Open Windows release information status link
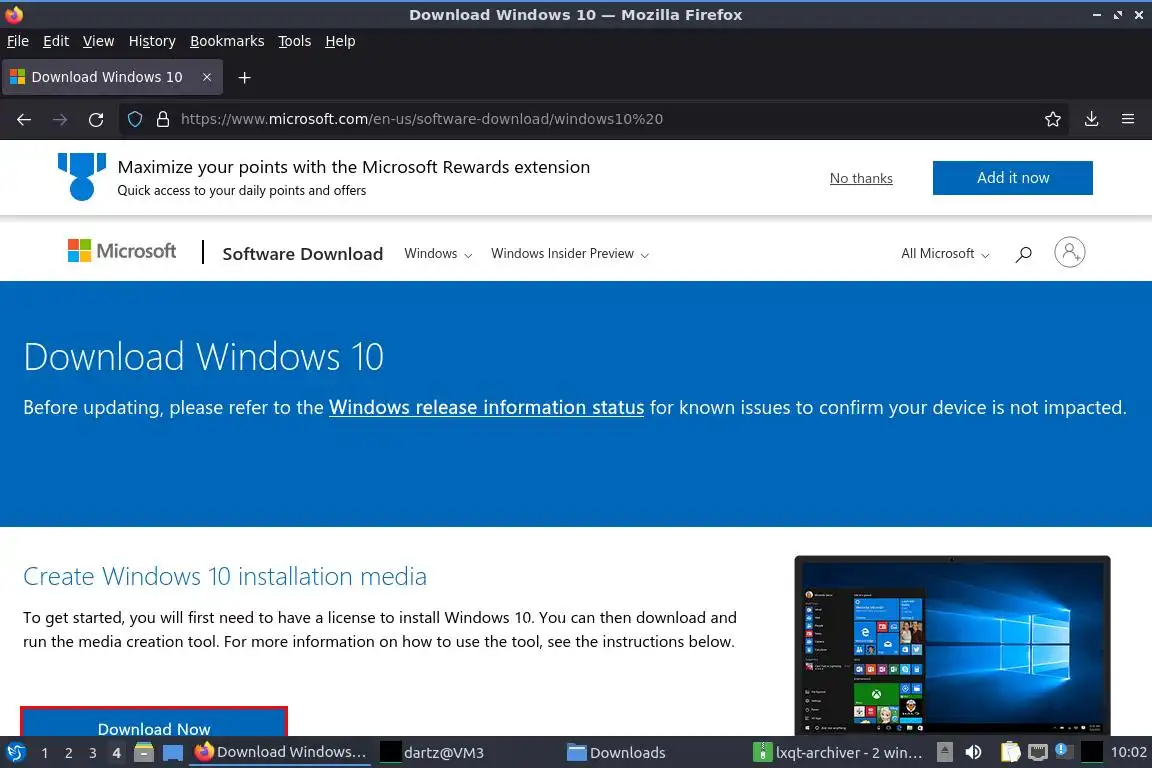 tap(486, 407)
